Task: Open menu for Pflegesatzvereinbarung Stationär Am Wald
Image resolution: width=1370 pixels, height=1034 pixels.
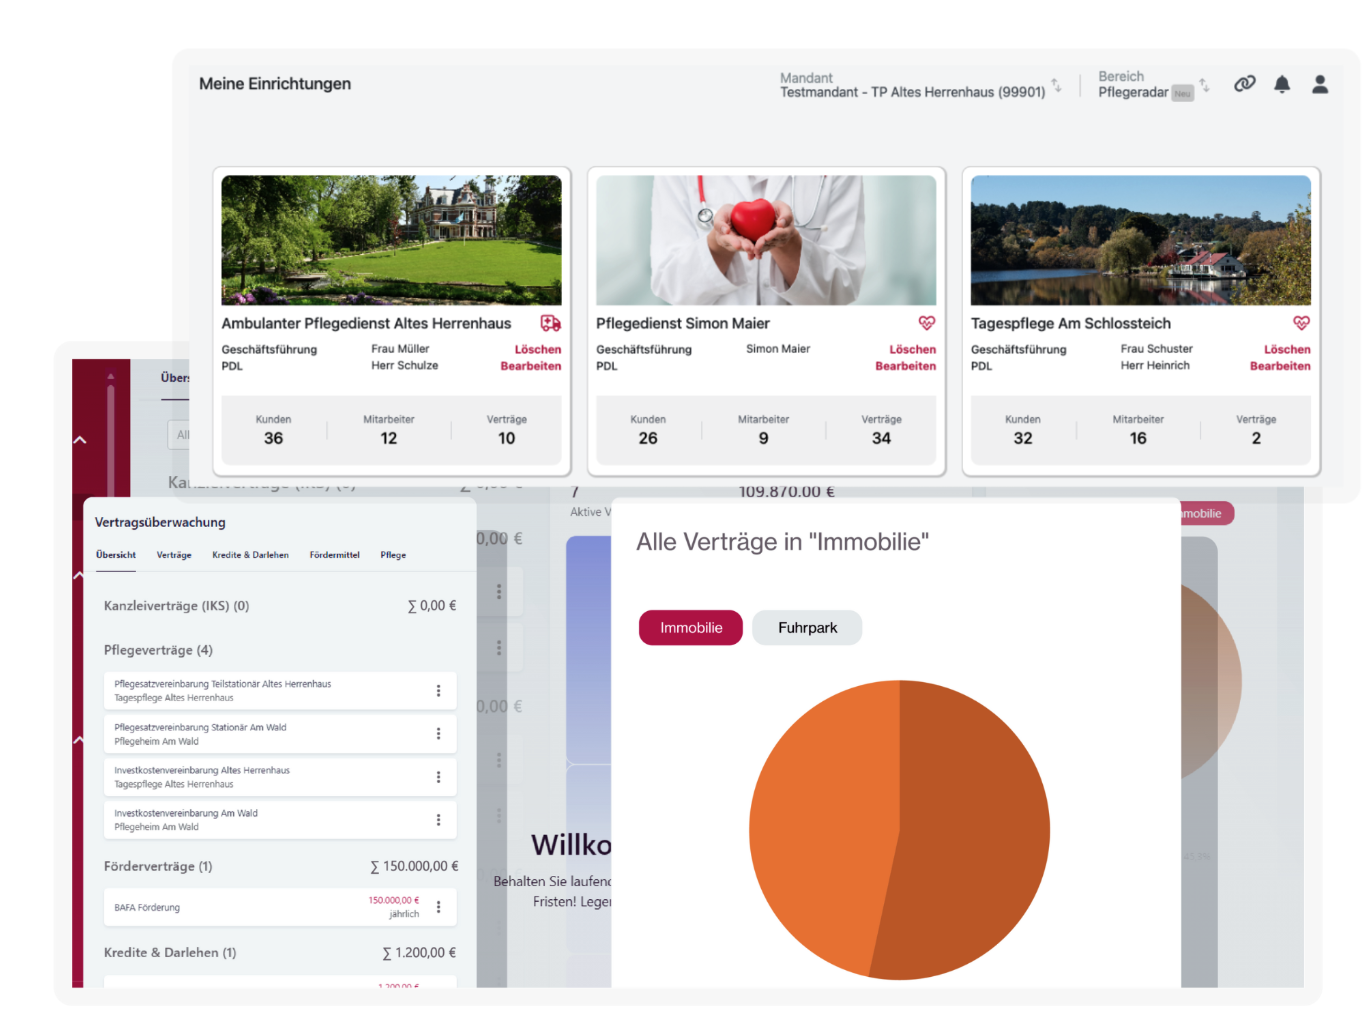Action: click(438, 734)
